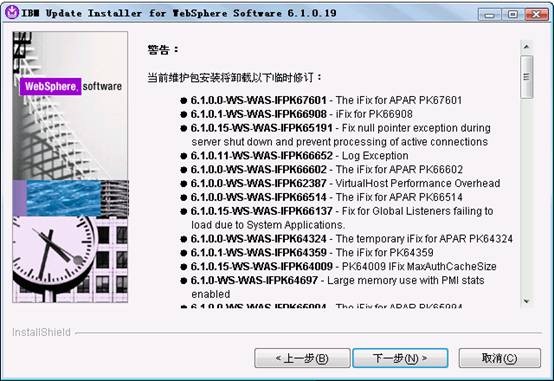Select text 6.1.0.15-WS-WAS-IFPK66137
The width and height of the screenshot is (554, 381).
click(261, 211)
